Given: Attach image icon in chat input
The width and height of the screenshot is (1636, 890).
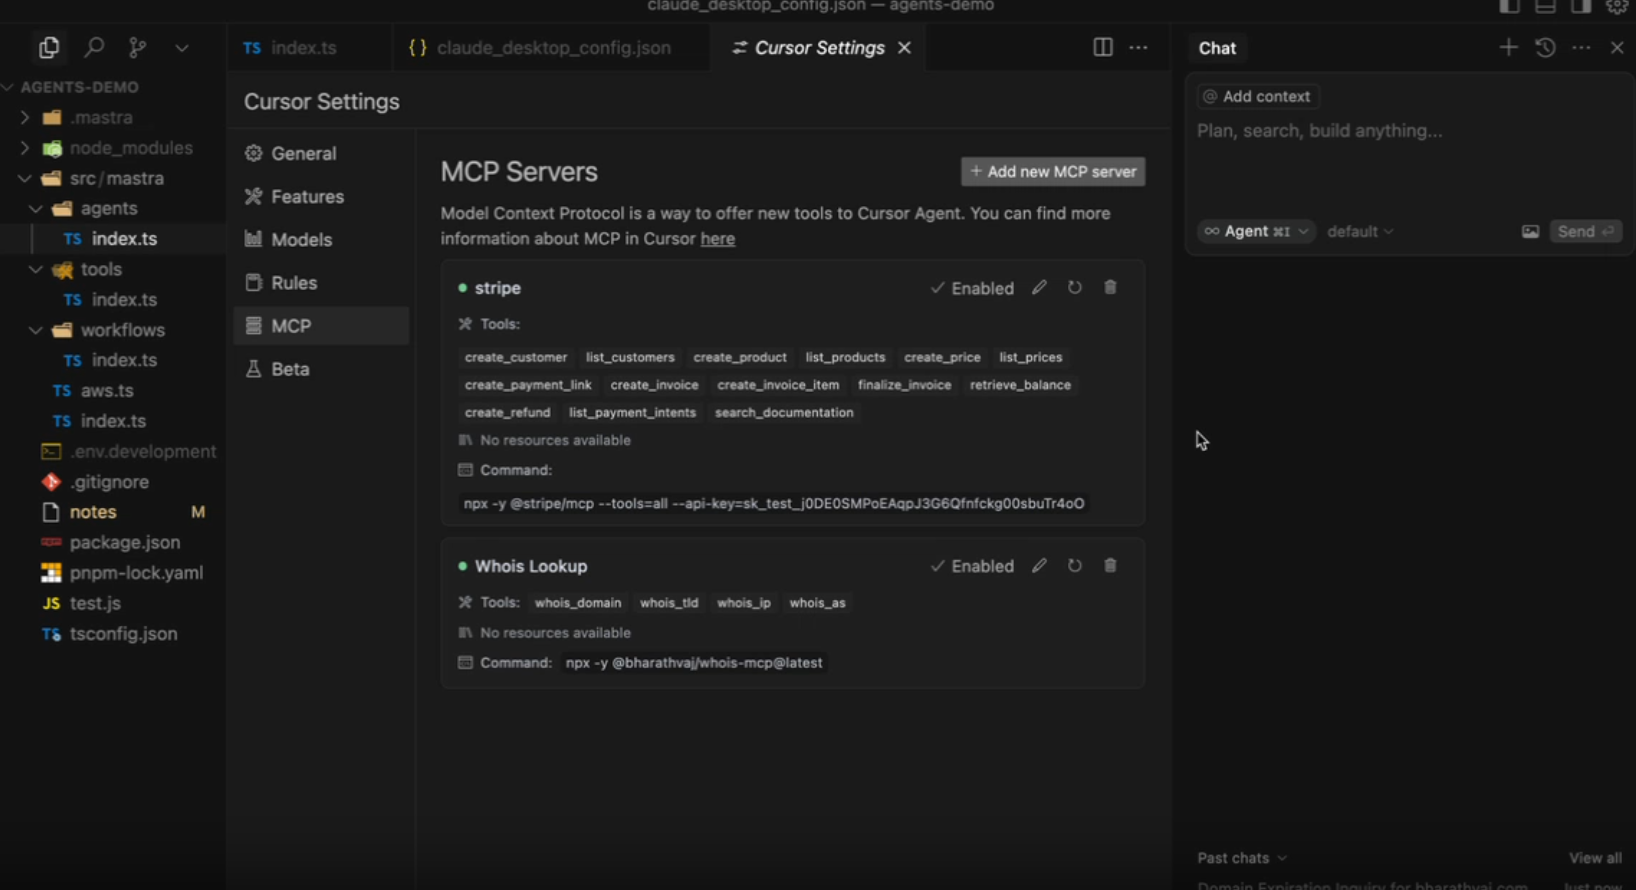Looking at the screenshot, I should pos(1530,232).
